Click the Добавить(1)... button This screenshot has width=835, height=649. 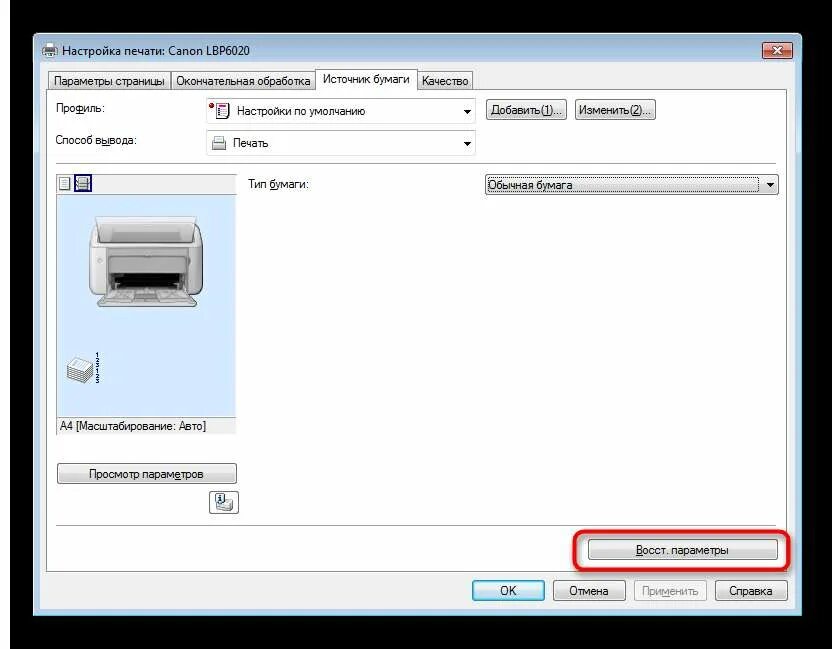point(526,110)
